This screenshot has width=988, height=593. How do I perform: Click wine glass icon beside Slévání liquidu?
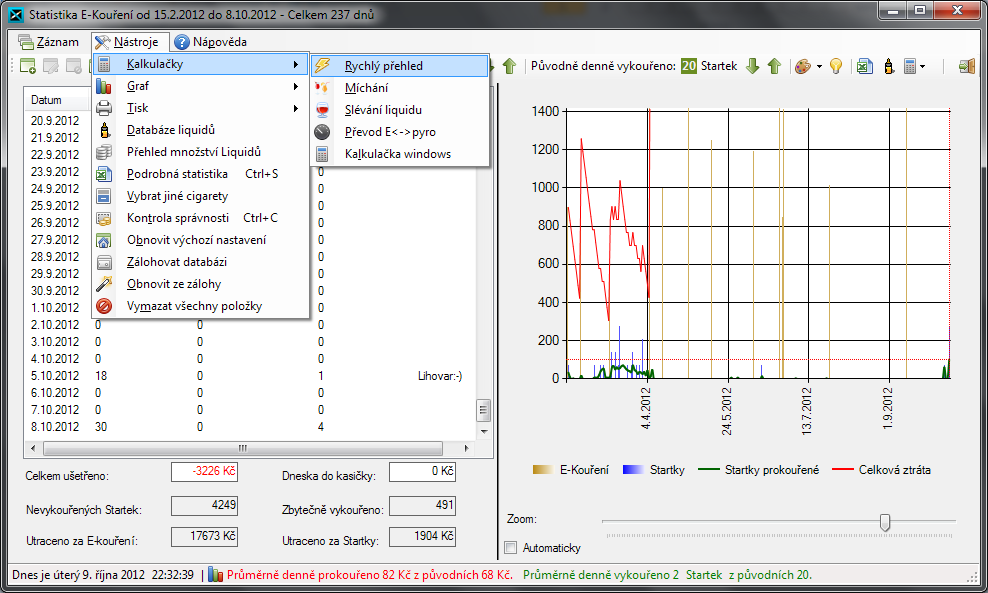pyautogui.click(x=322, y=110)
